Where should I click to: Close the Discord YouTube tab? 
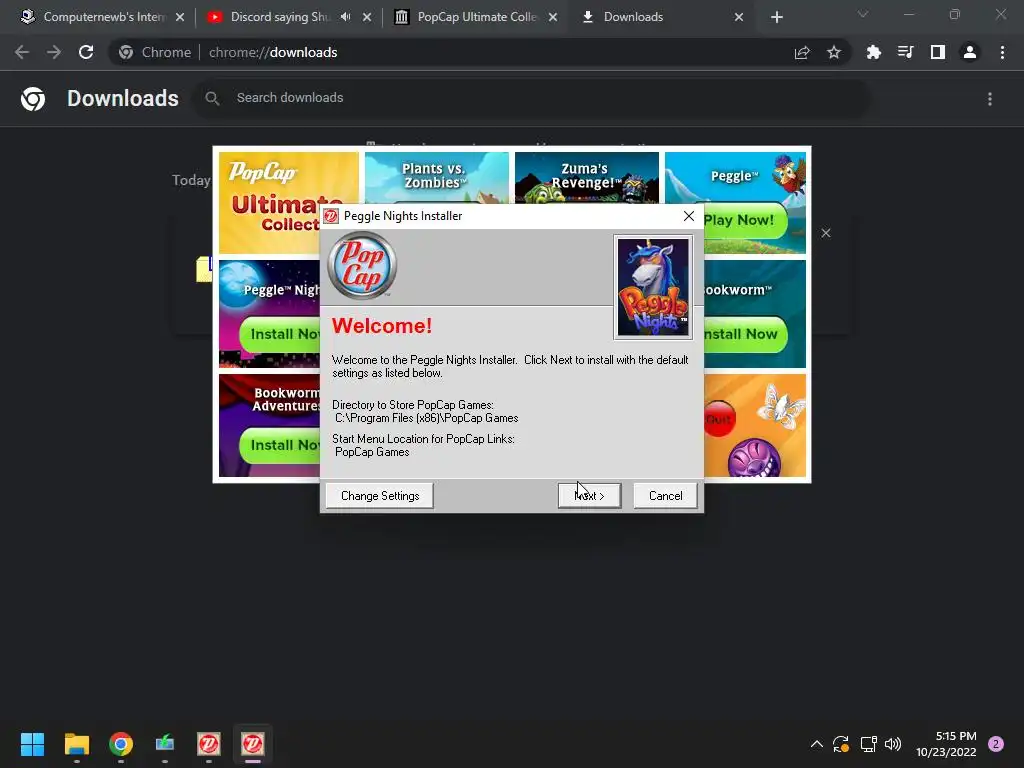click(x=367, y=17)
